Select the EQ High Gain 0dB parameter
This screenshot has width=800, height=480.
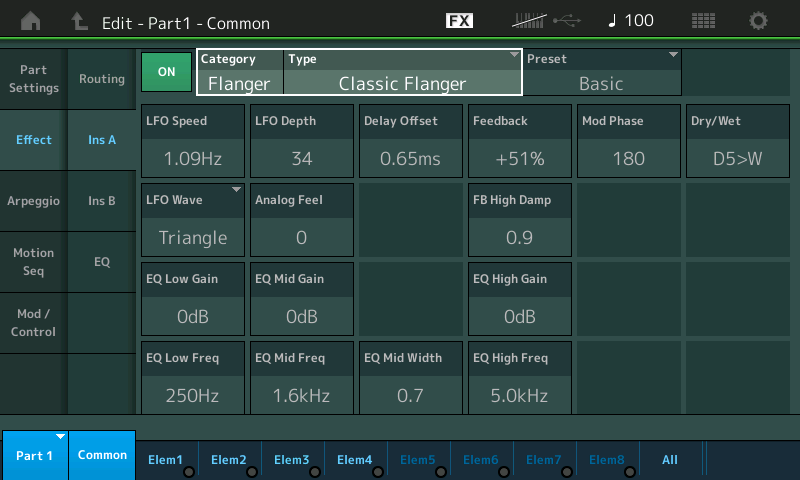(x=520, y=299)
